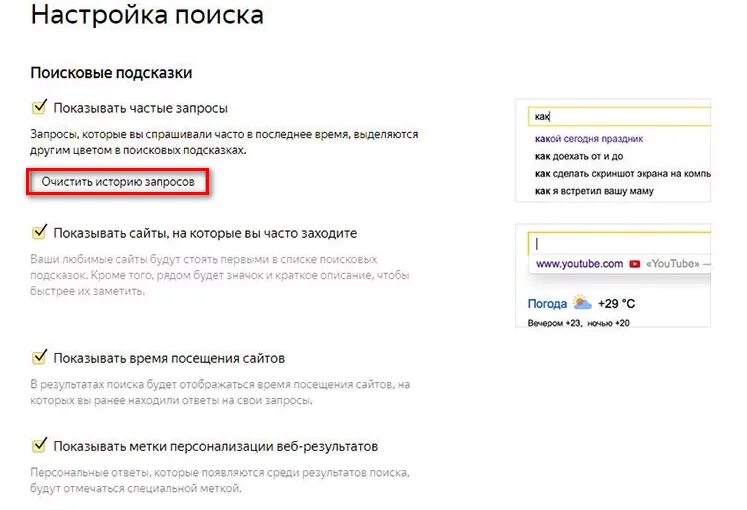Select the suggestion "какой сегодня праздник"
This screenshot has height=510, width=747.
point(589,139)
